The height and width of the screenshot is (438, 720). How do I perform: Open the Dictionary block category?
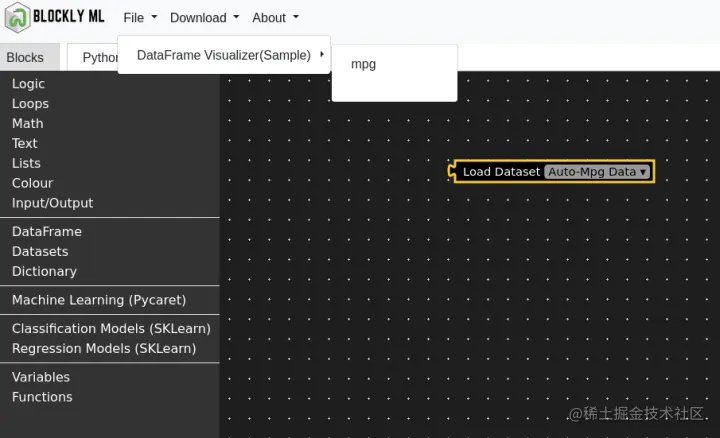(x=44, y=271)
